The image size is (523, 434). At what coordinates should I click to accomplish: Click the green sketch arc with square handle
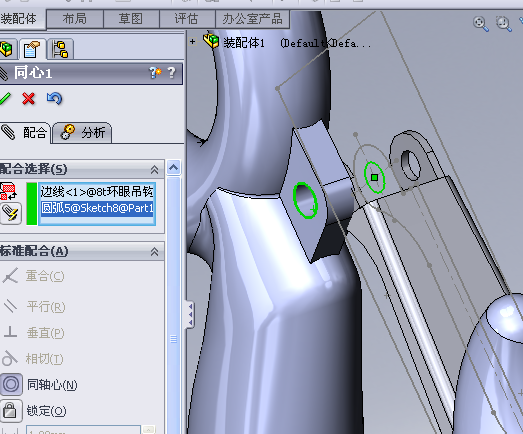375,177
